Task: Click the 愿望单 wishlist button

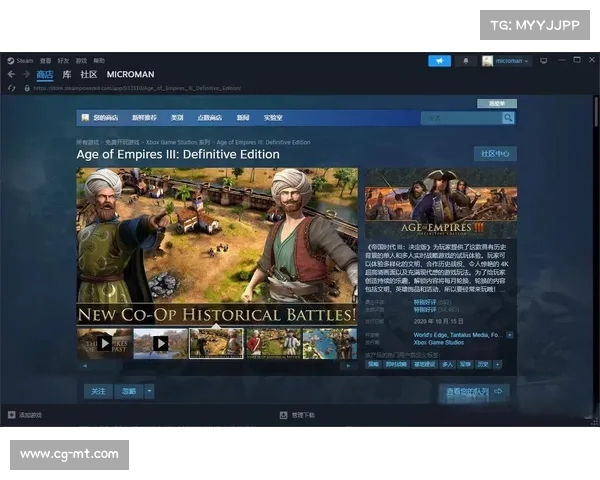Action: tap(497, 103)
